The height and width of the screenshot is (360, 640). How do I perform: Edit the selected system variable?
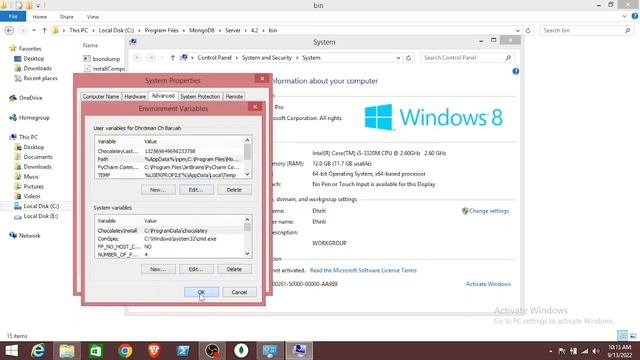(196, 269)
